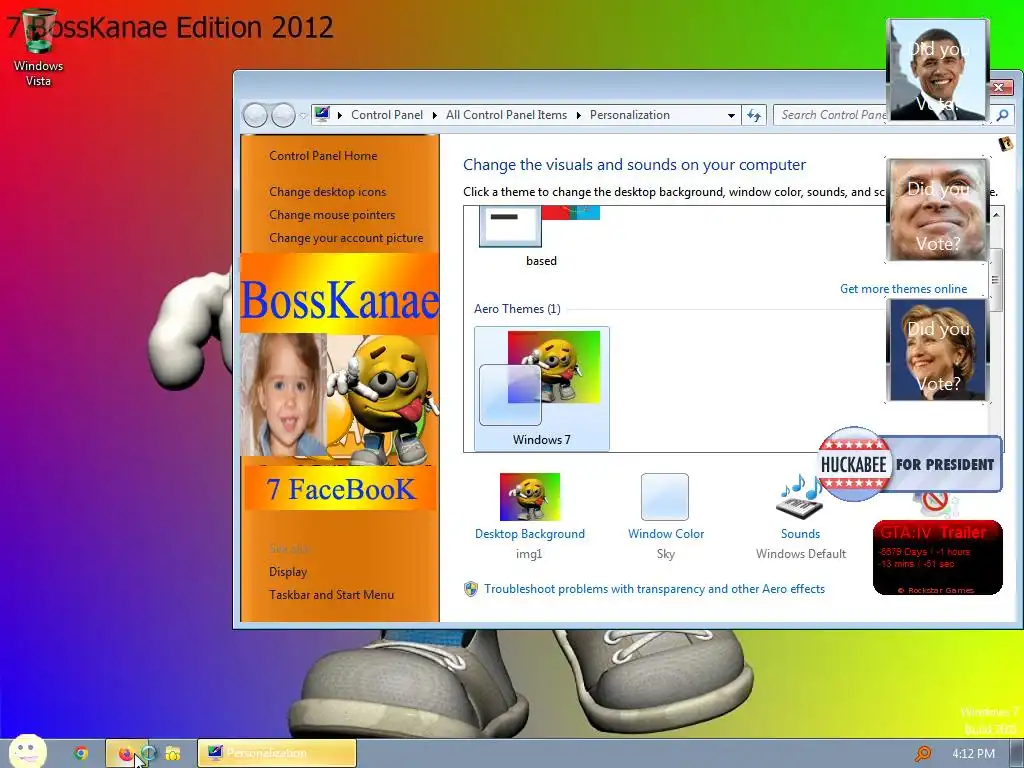1024x768 pixels.
Task: Open Control Panel Home link
Action: click(323, 155)
